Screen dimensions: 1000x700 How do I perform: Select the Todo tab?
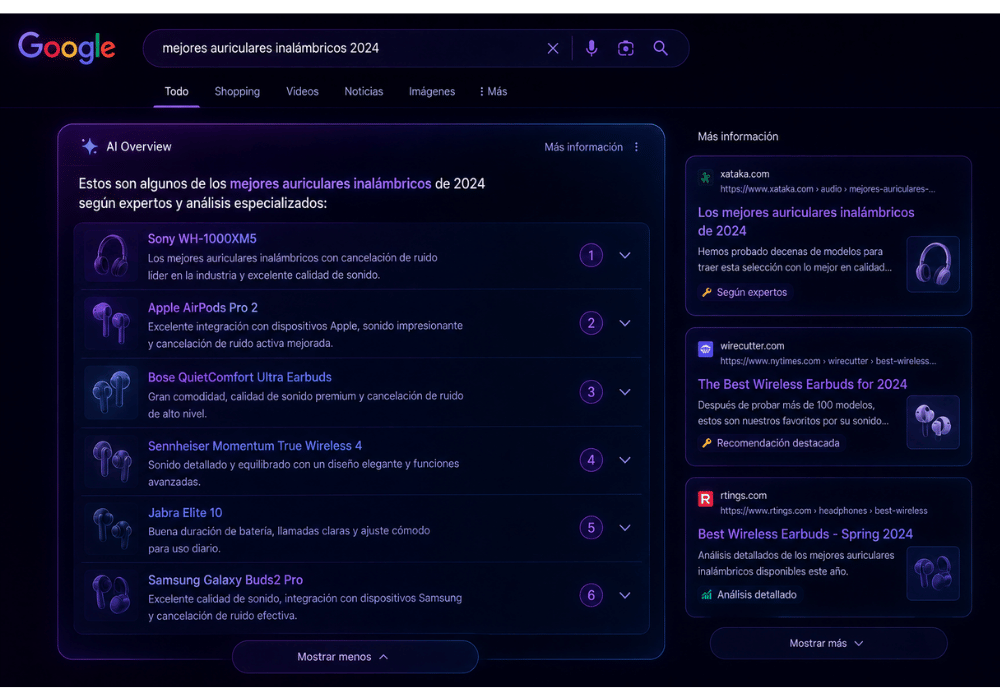point(177,91)
